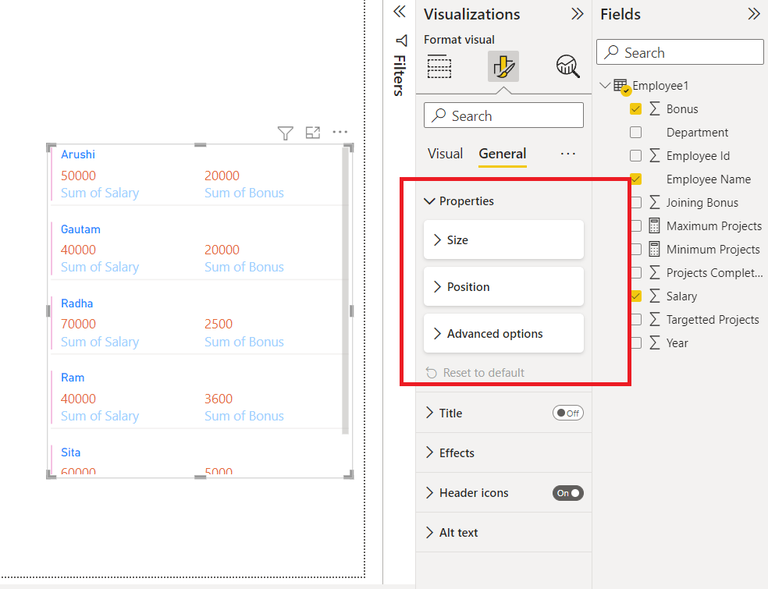Uncheck the Bonus field checkbox
The height and width of the screenshot is (589, 768).
click(635, 109)
